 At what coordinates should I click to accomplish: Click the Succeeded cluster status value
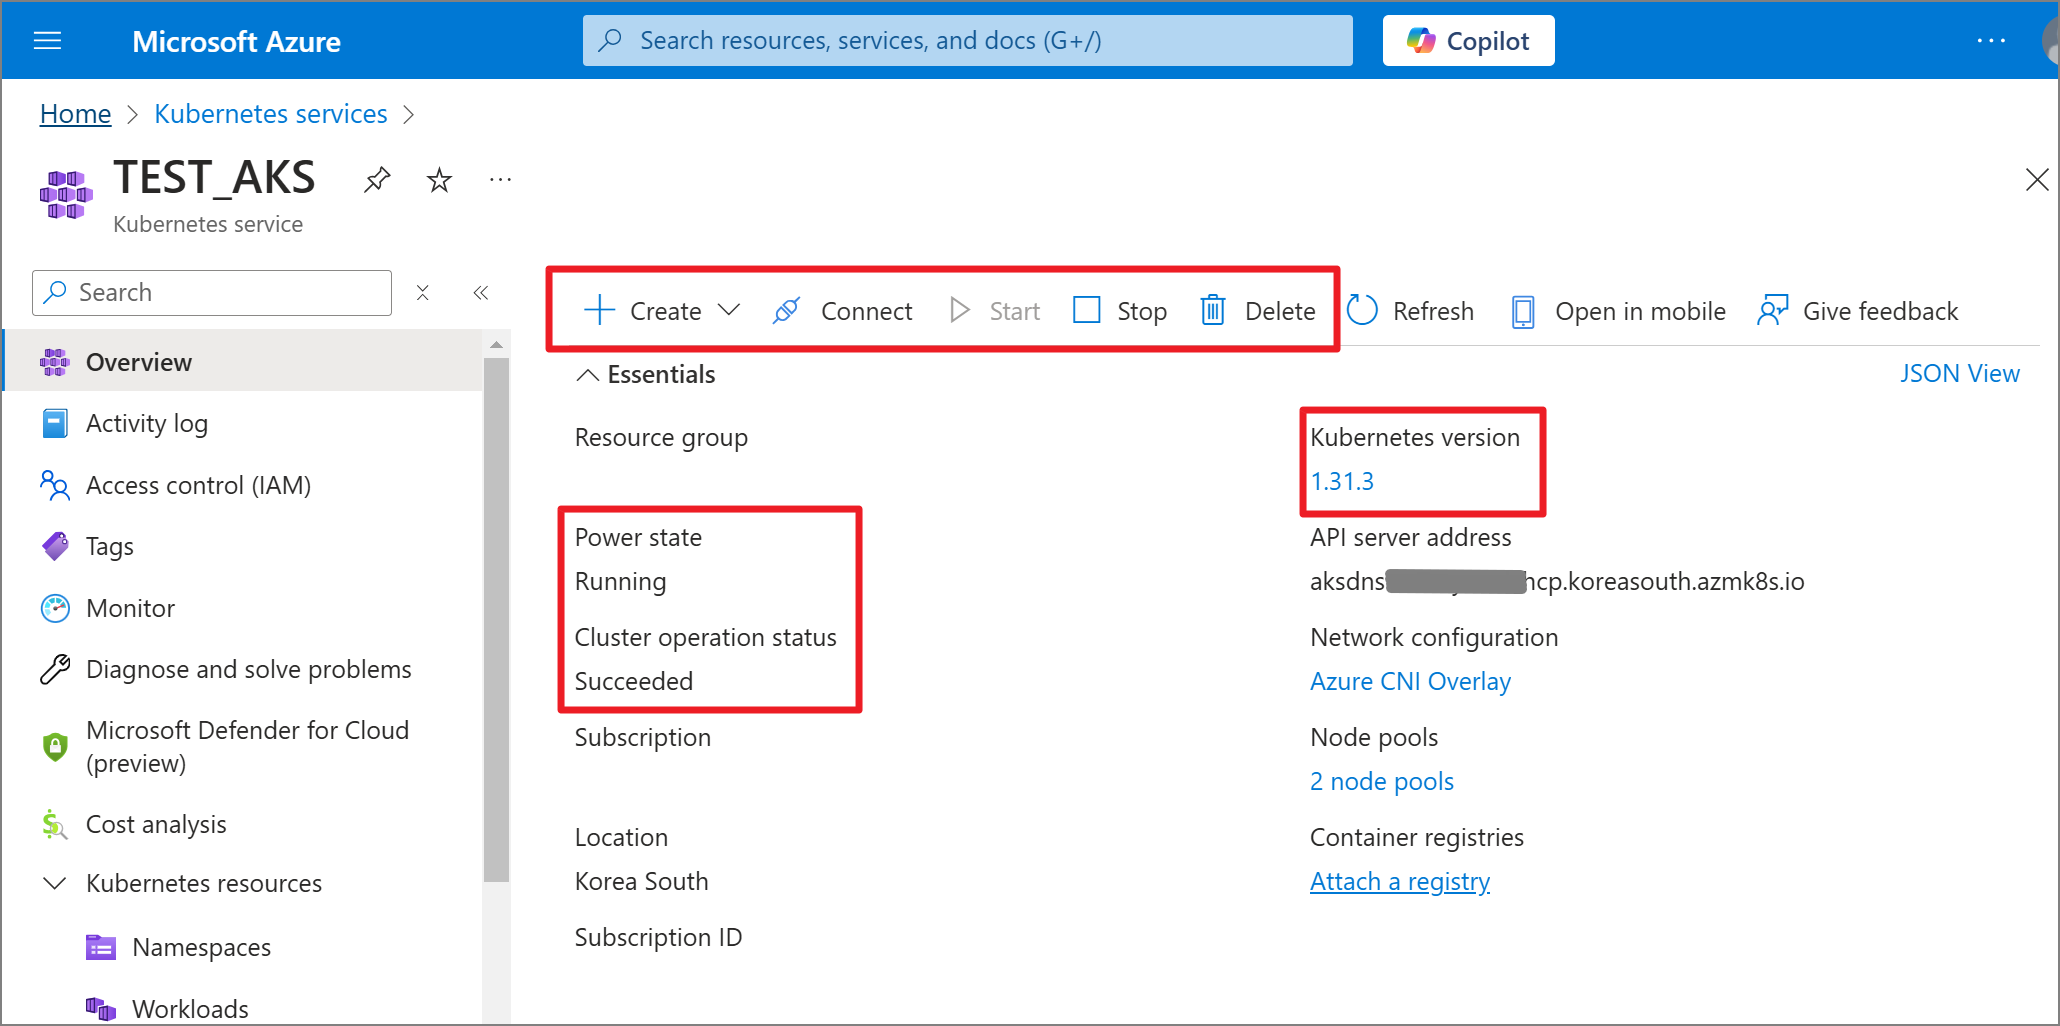(x=634, y=682)
